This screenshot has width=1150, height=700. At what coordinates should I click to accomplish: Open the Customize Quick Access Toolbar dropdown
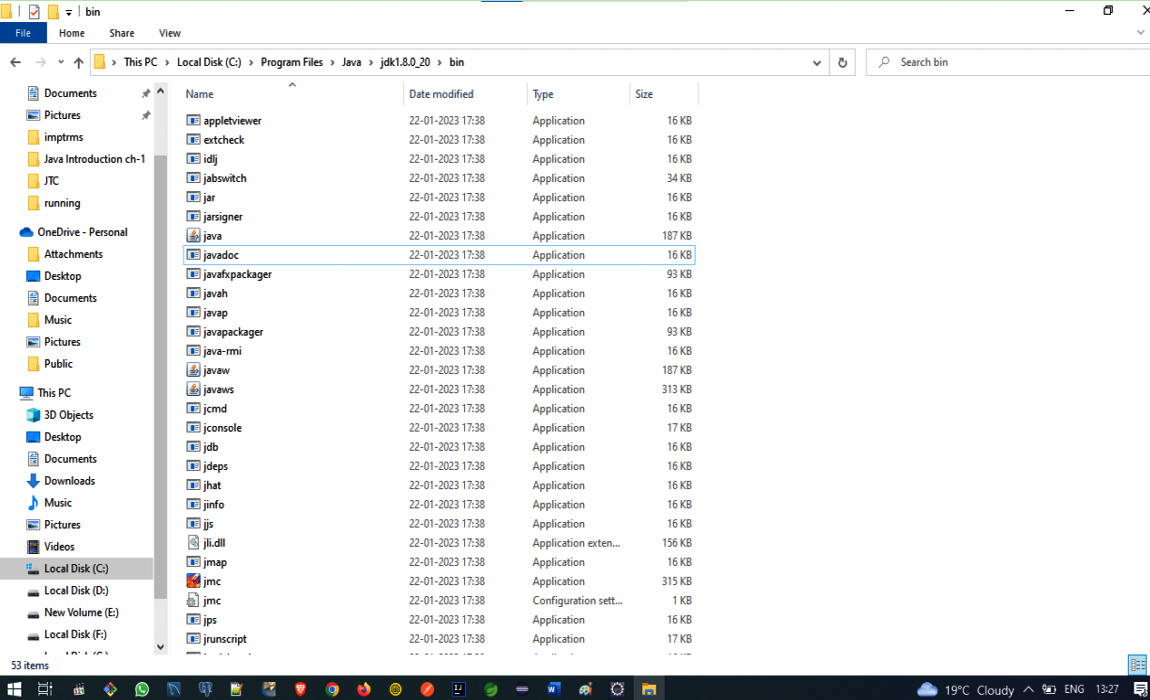click(69, 12)
